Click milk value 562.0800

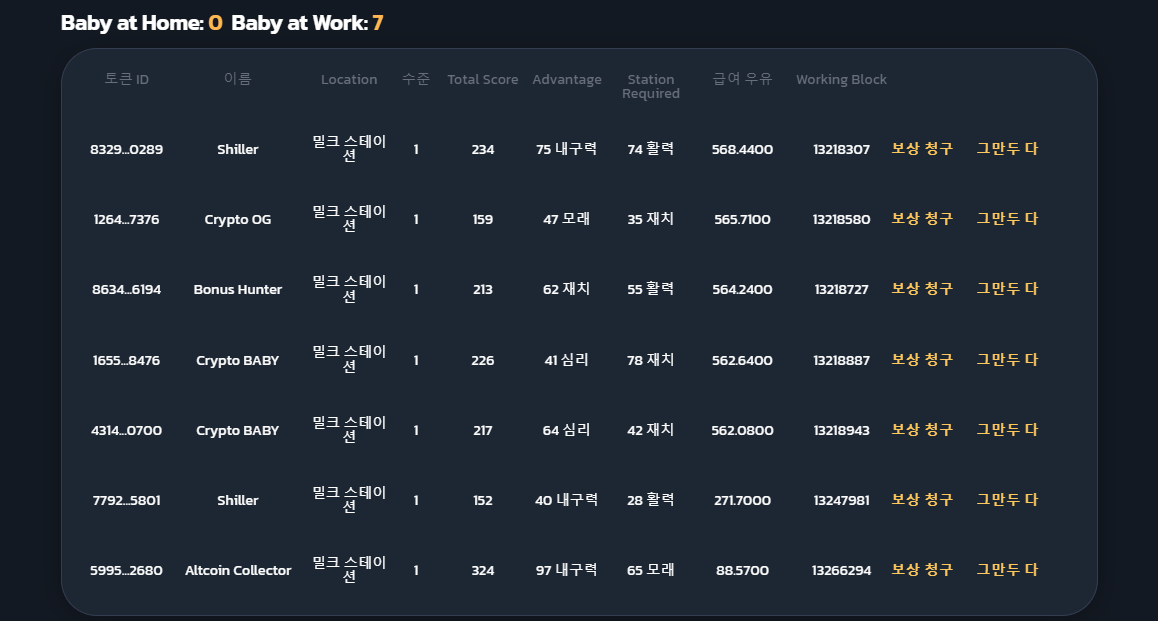(x=742, y=430)
